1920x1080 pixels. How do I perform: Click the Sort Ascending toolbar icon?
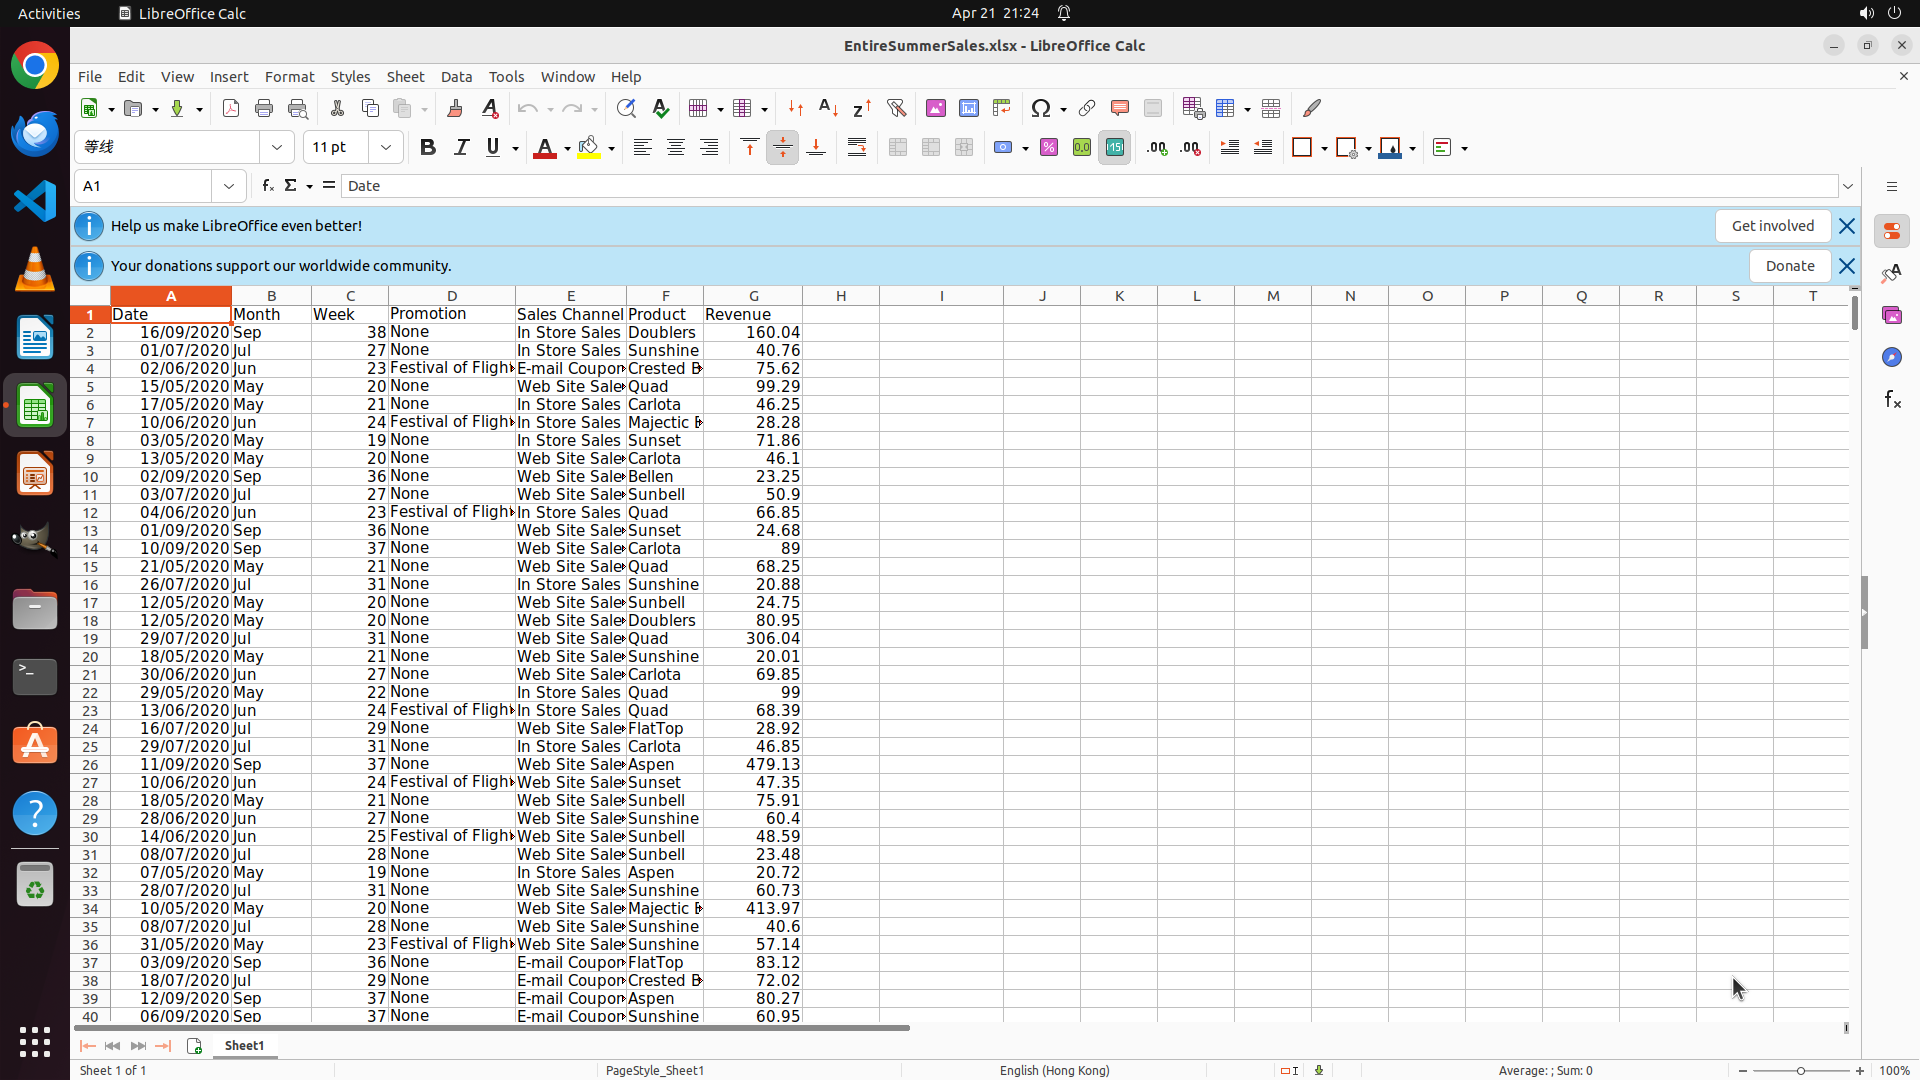828,108
